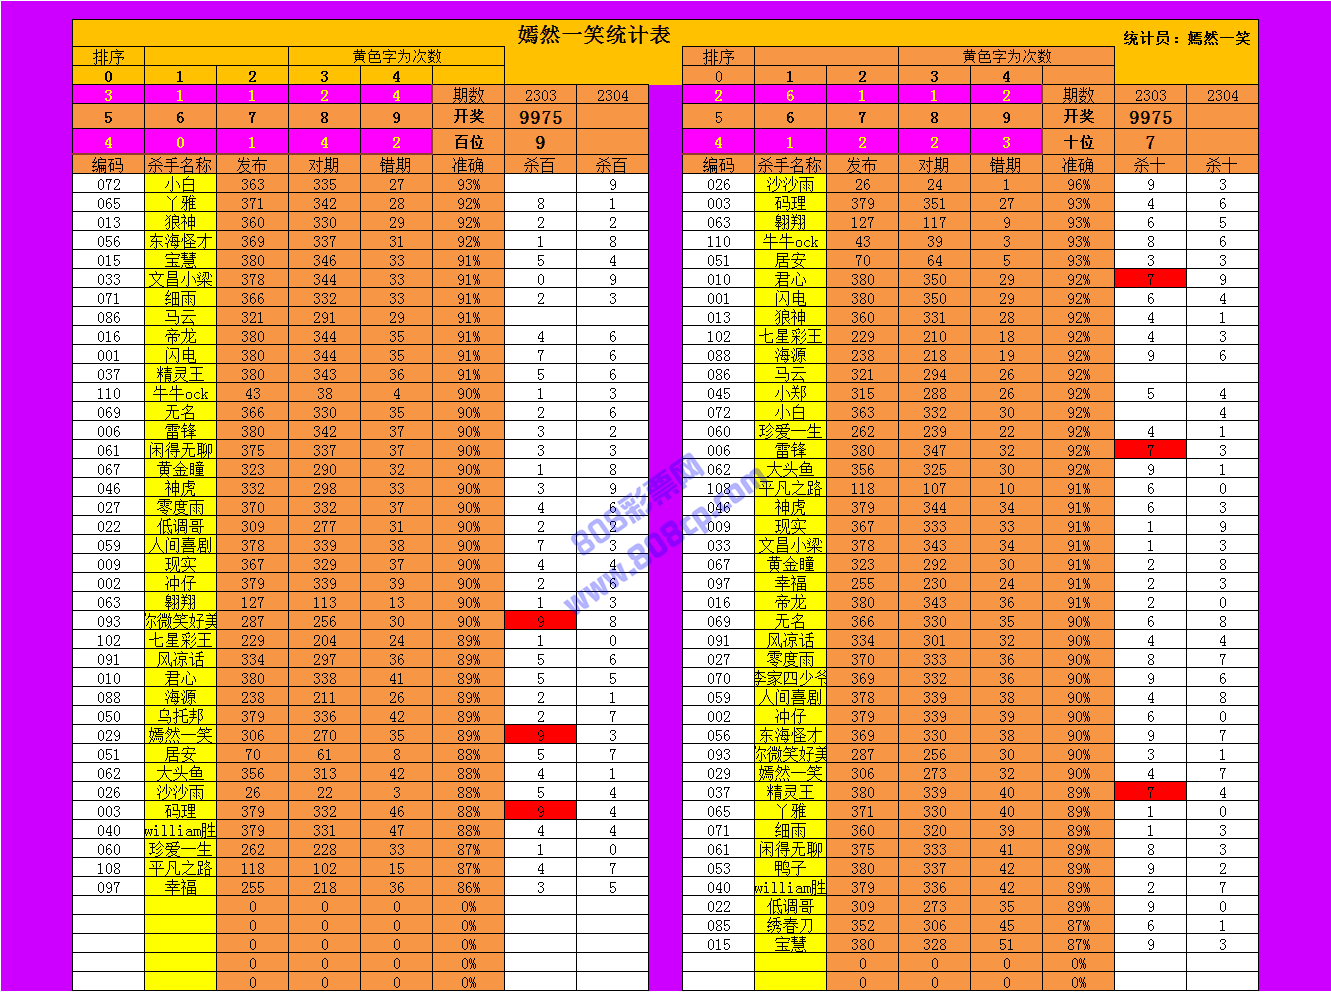Select the 乌托邦 killer name cell
Image resolution: width=1331 pixels, height=992 pixels.
point(180,716)
